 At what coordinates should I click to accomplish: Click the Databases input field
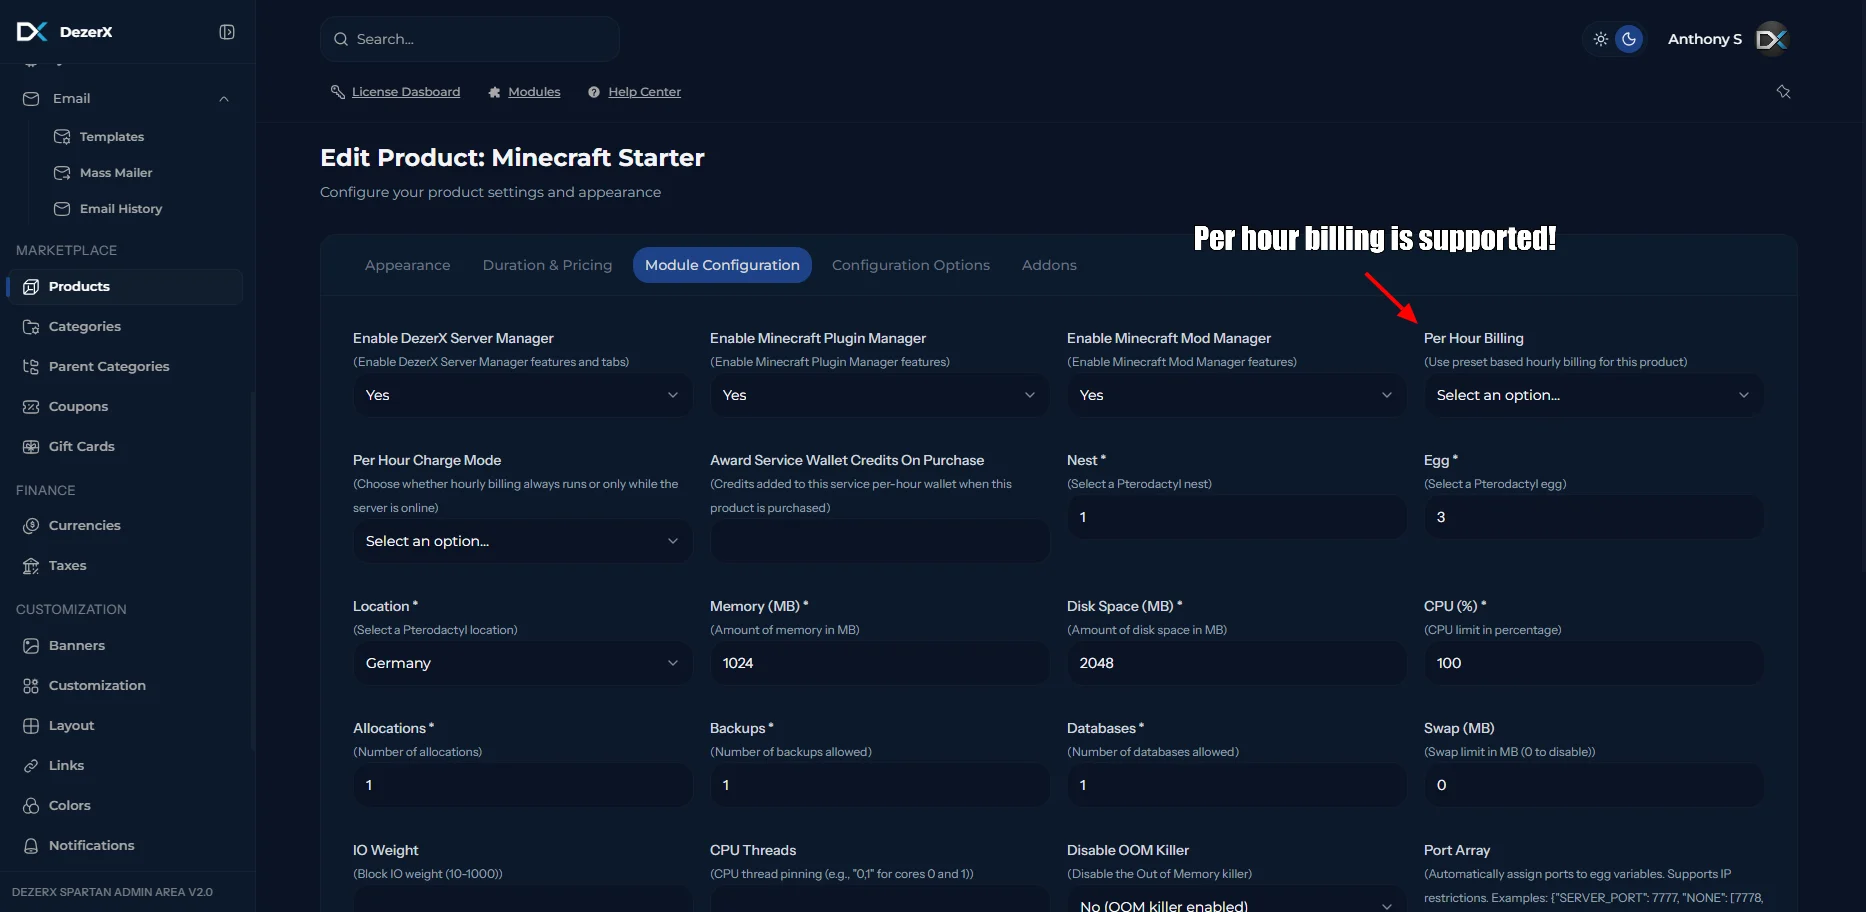pyautogui.click(x=1236, y=785)
